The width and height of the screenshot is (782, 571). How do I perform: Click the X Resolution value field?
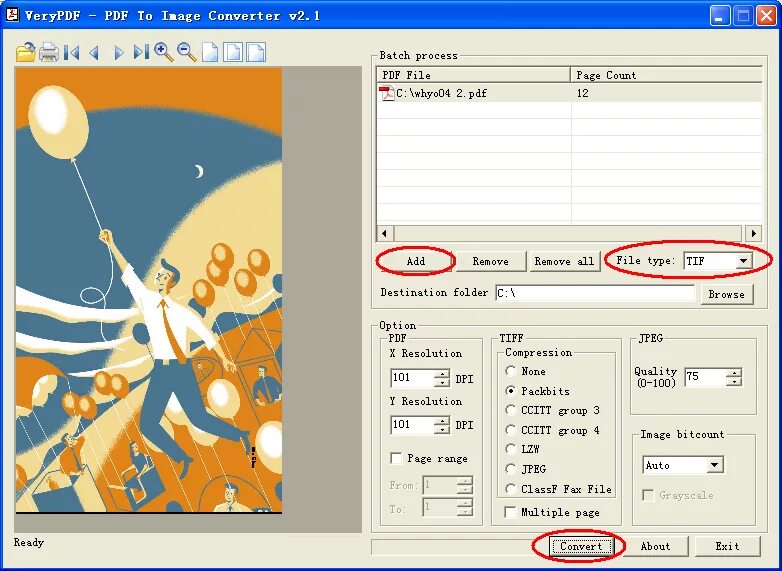pos(413,378)
